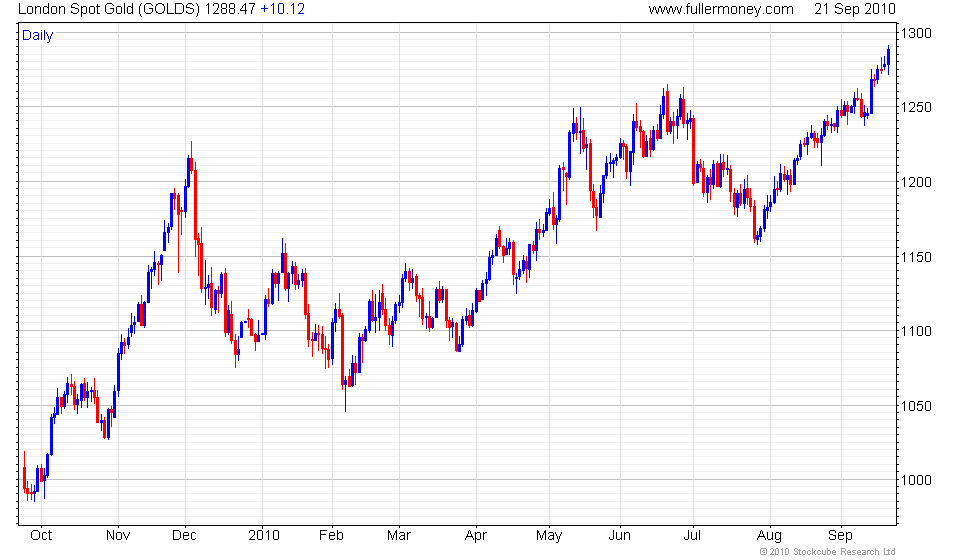Select the 1288.47 price value
The width and height of the screenshot is (980, 560).
point(231,9)
